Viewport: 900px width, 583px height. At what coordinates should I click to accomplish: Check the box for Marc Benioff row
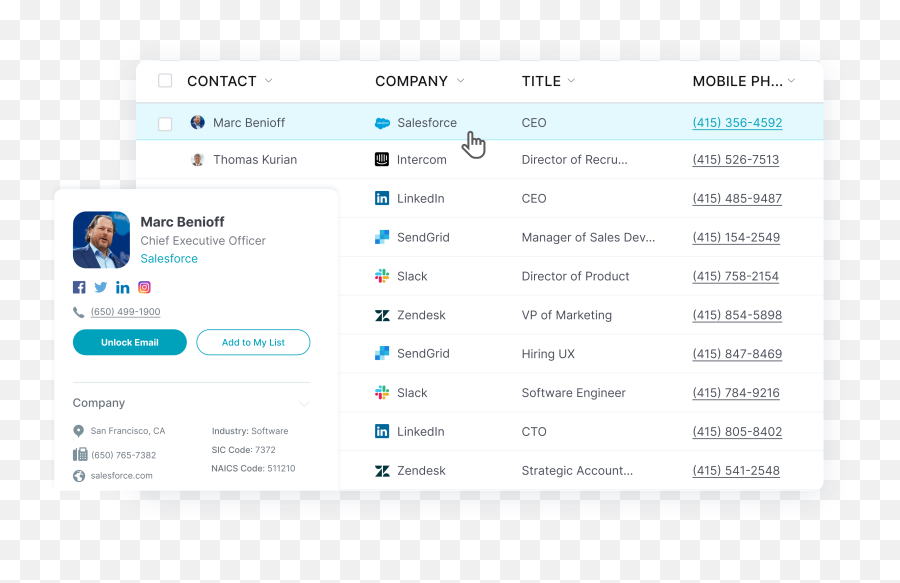[x=165, y=123]
